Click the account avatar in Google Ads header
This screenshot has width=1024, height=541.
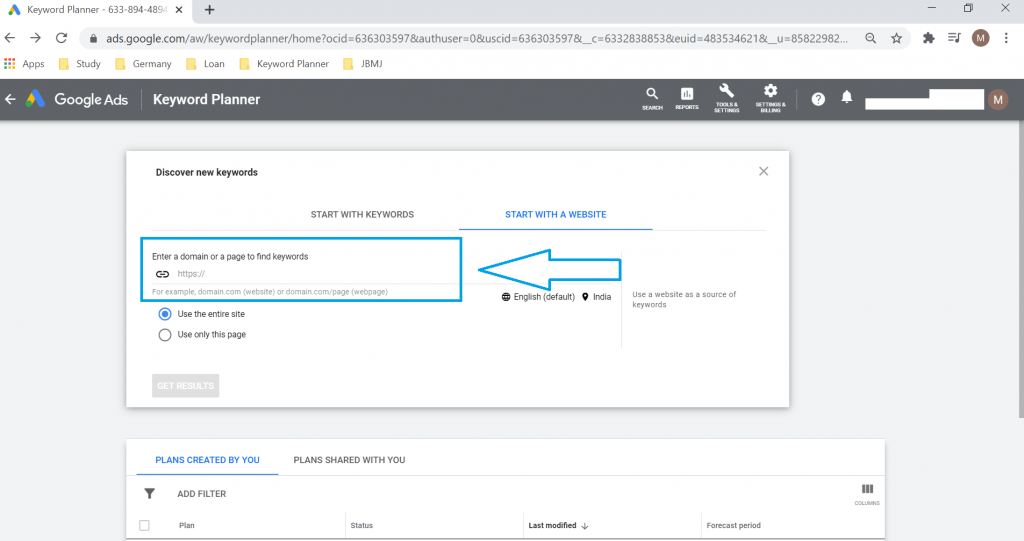point(998,99)
